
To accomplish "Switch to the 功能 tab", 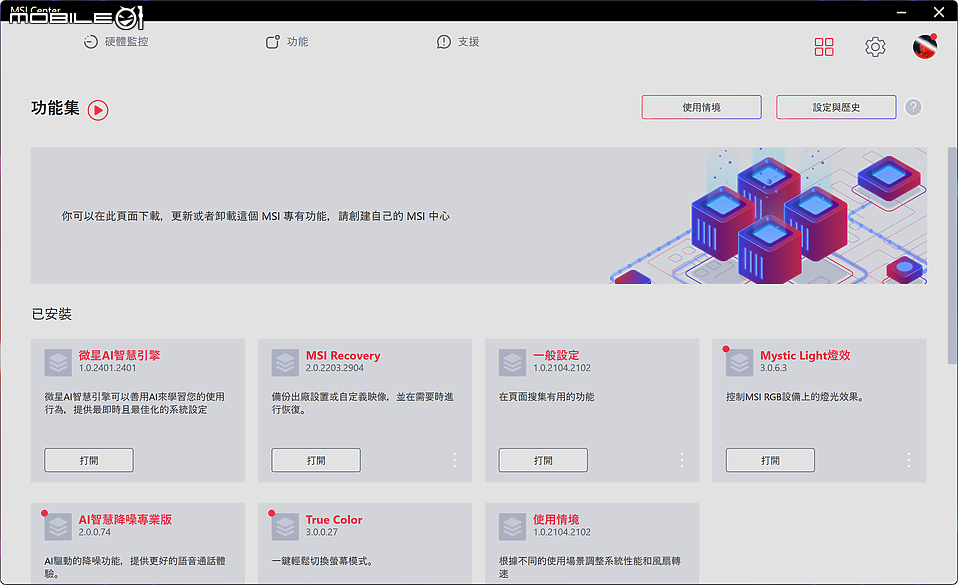I will [x=287, y=42].
